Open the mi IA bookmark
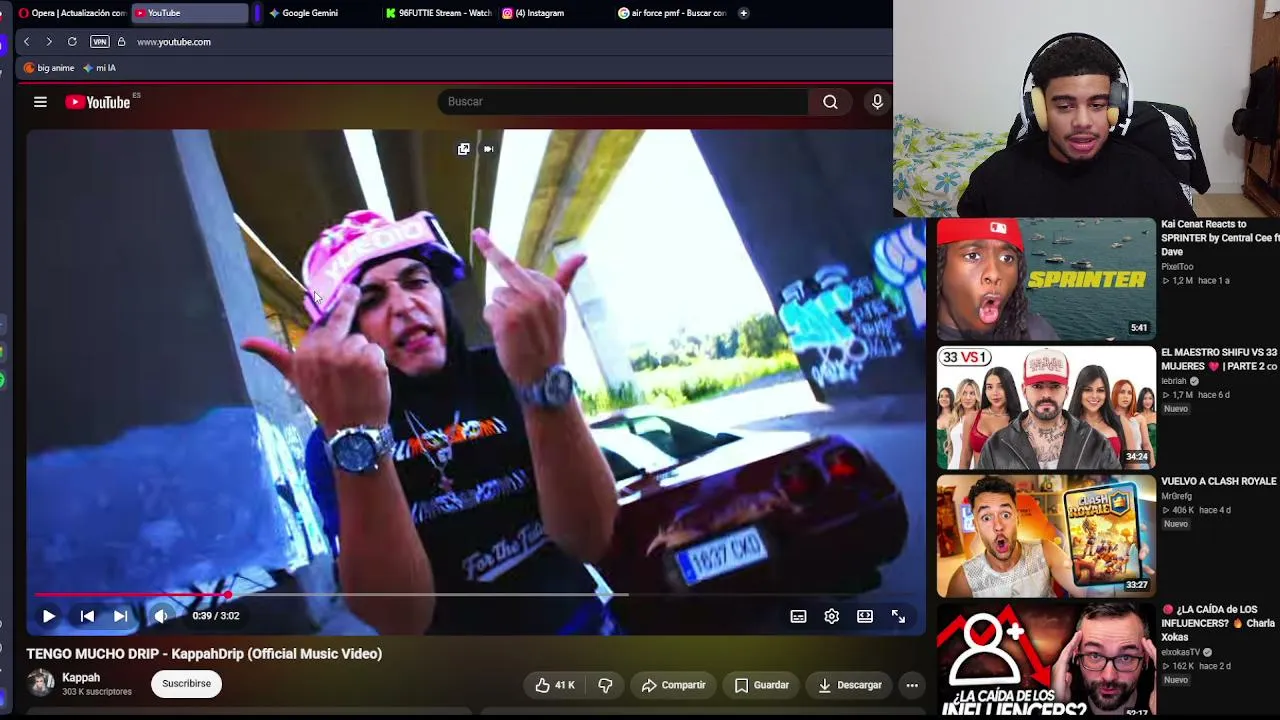1280x720 pixels. (100, 68)
